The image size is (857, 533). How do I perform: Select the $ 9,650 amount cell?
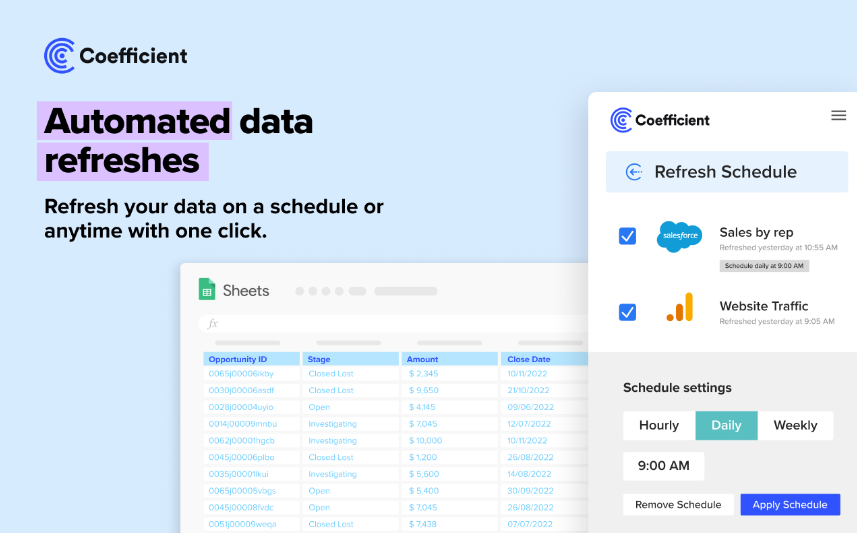(450, 390)
